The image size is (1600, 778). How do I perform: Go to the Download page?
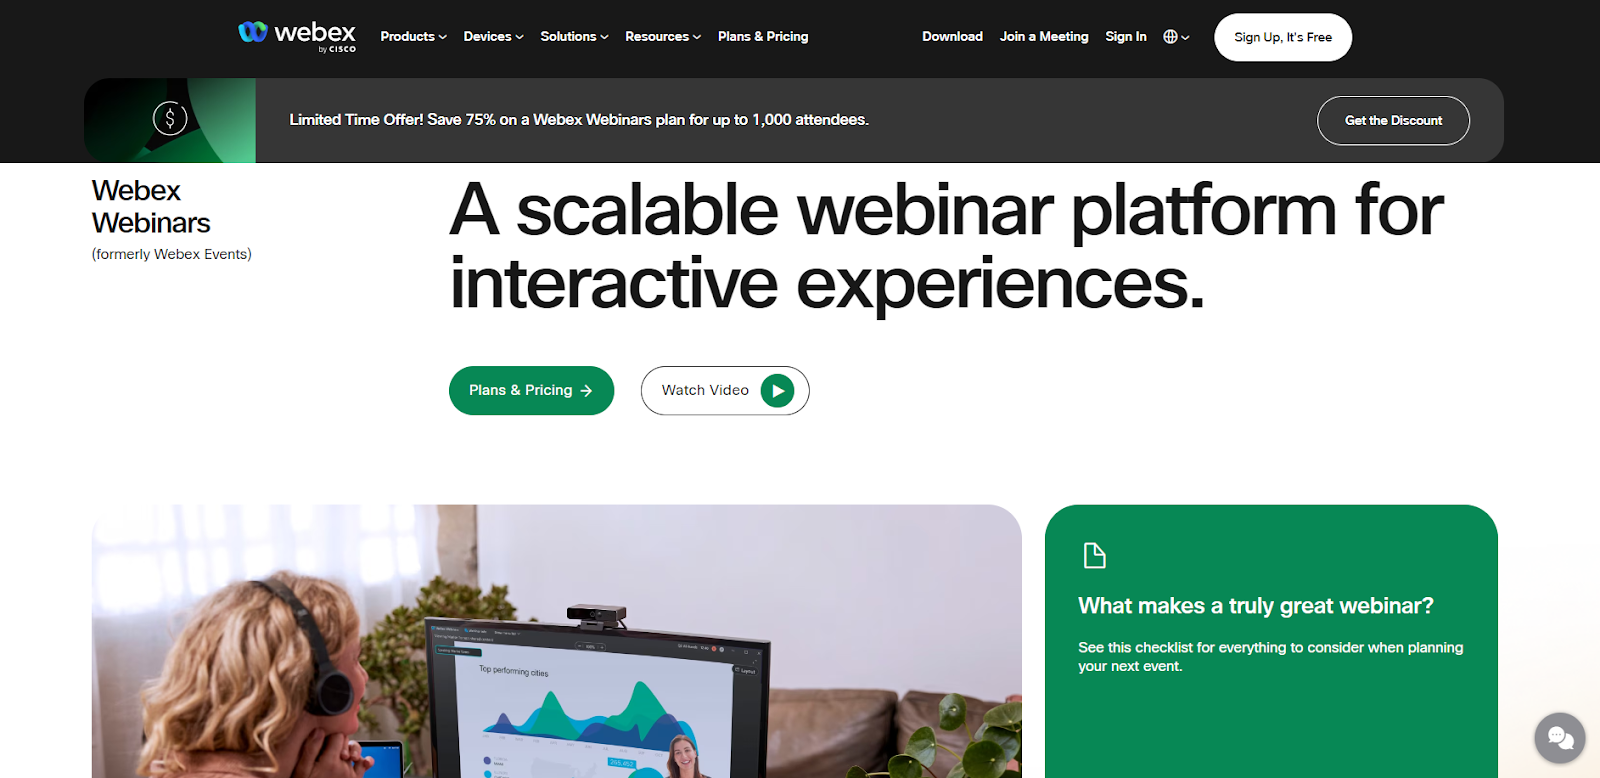coord(952,37)
